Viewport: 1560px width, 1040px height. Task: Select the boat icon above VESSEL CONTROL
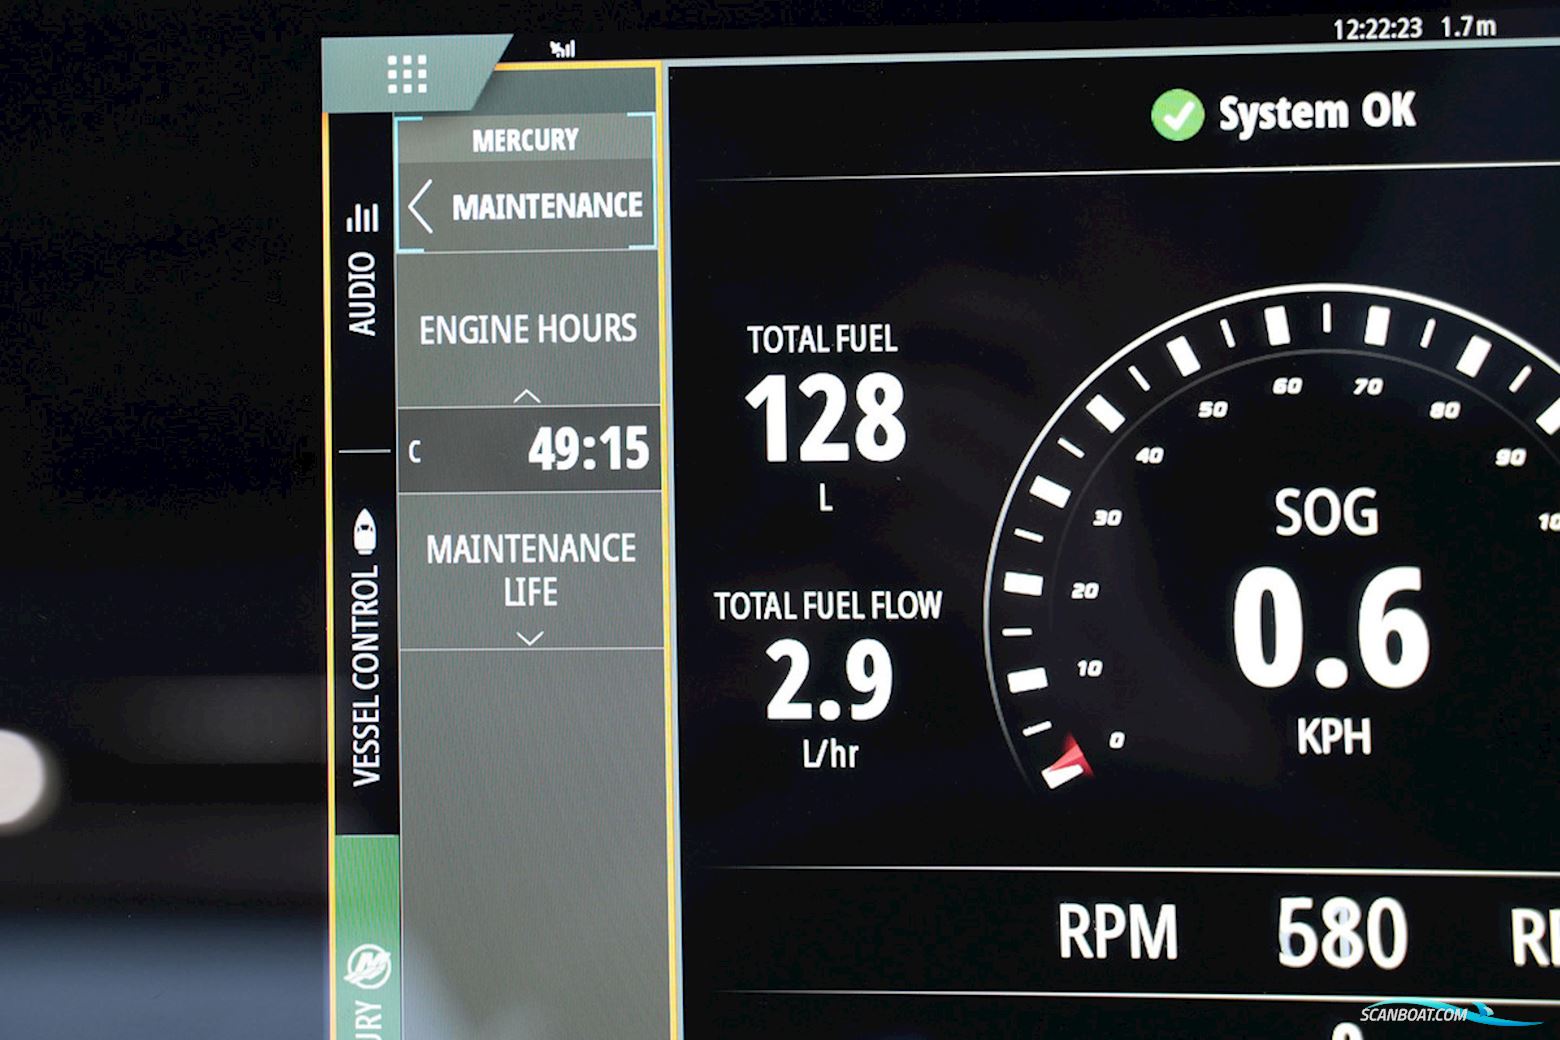[x=365, y=531]
